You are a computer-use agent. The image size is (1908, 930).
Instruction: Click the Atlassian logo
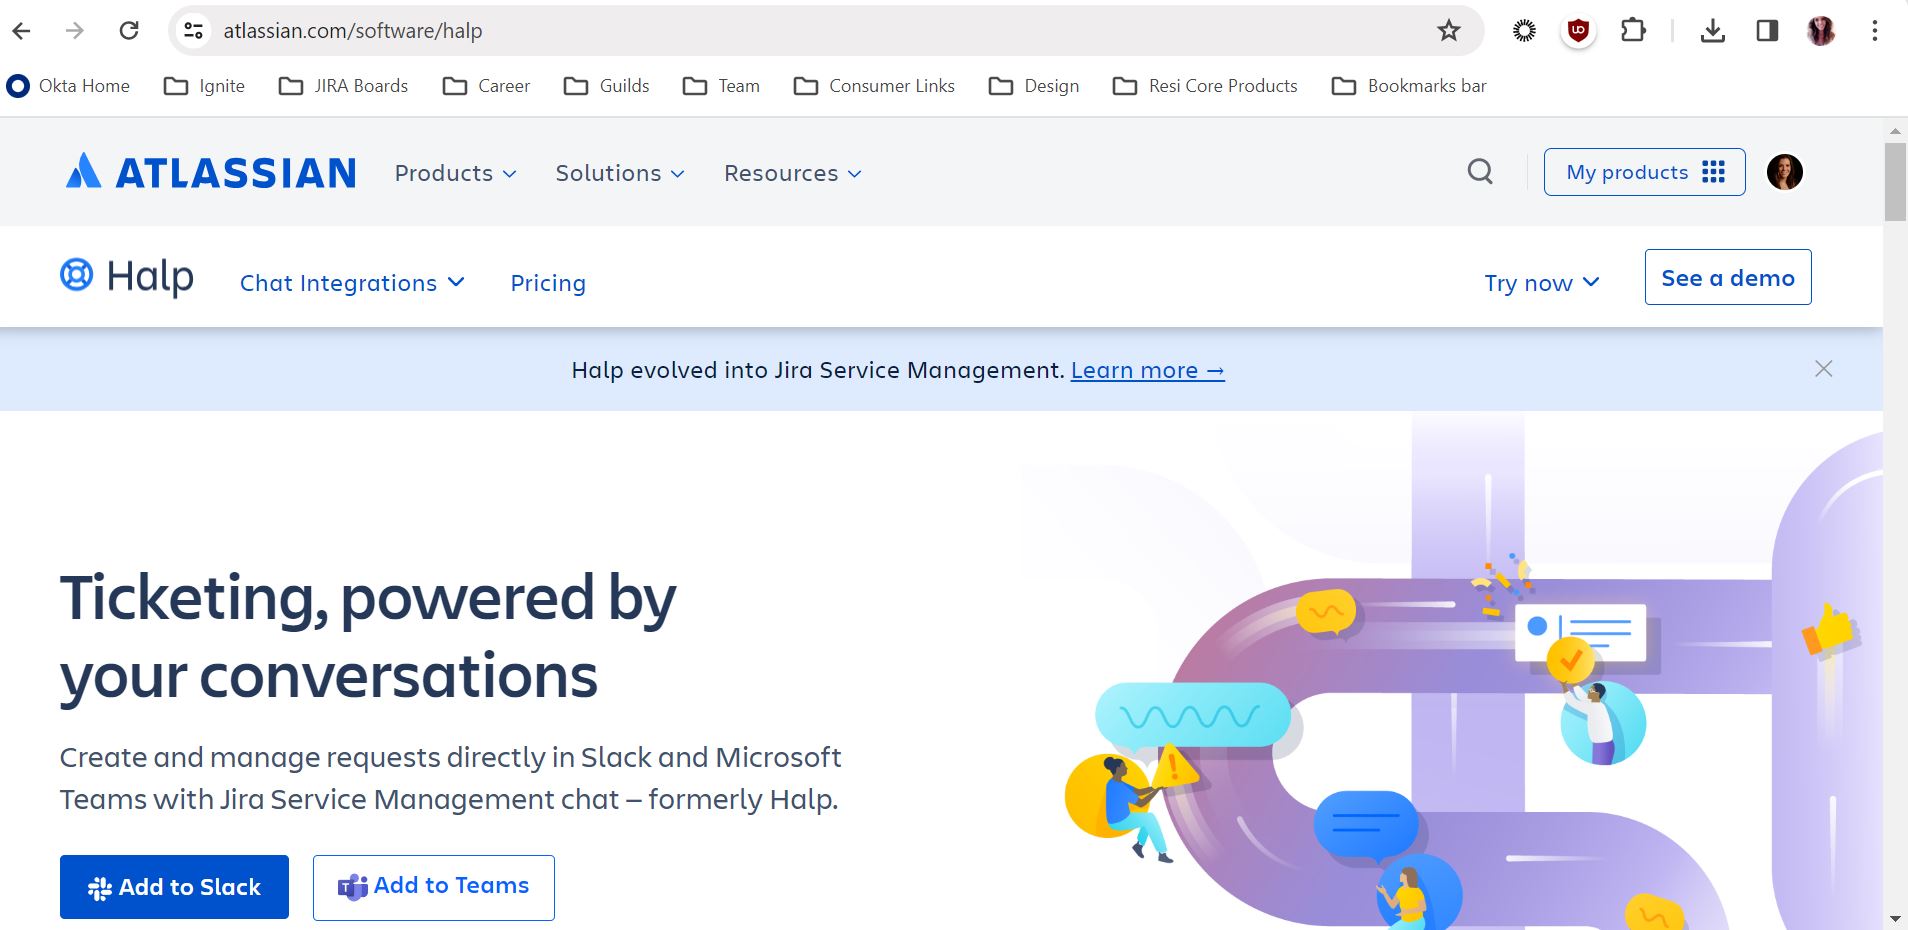[209, 171]
